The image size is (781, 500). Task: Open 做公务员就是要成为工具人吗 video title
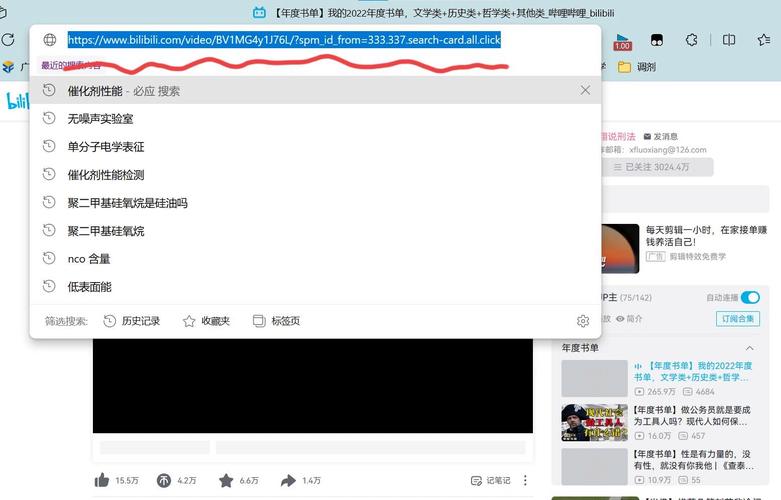point(691,416)
